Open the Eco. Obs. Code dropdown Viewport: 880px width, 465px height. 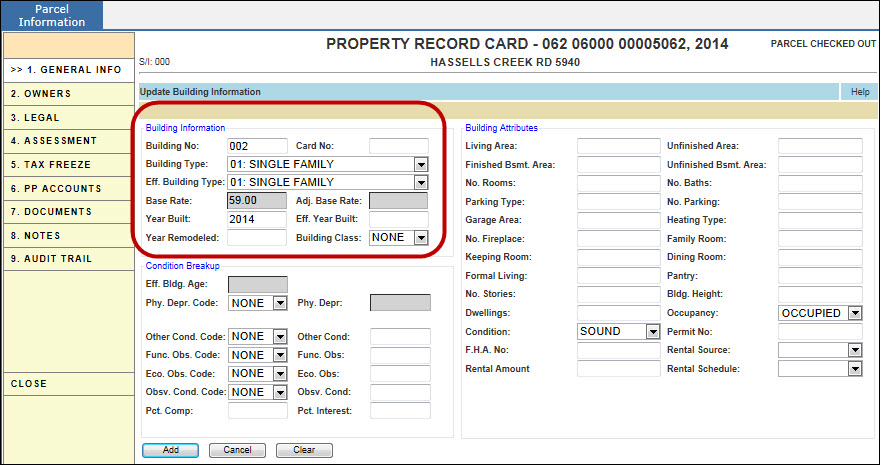[280, 374]
